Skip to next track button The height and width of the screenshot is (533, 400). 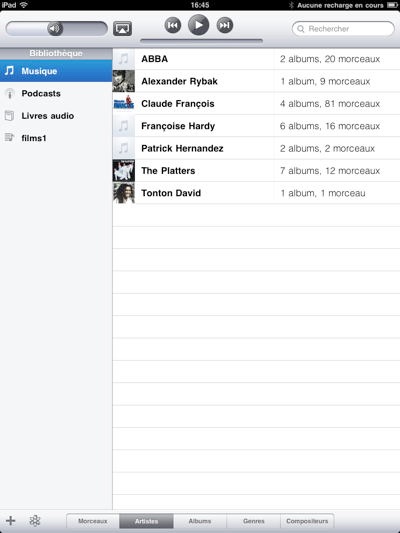coord(225,25)
